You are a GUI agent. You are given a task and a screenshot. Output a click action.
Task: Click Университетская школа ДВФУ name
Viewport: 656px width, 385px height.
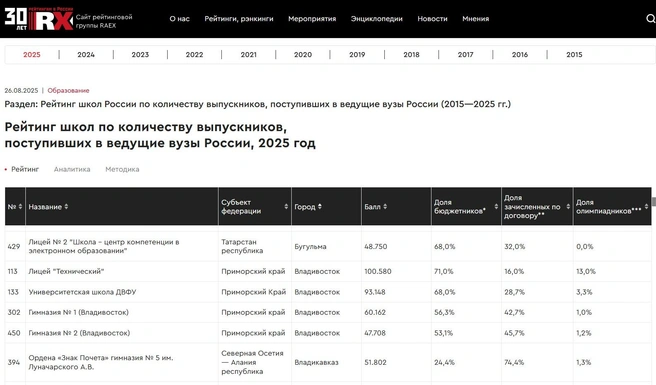click(82, 292)
